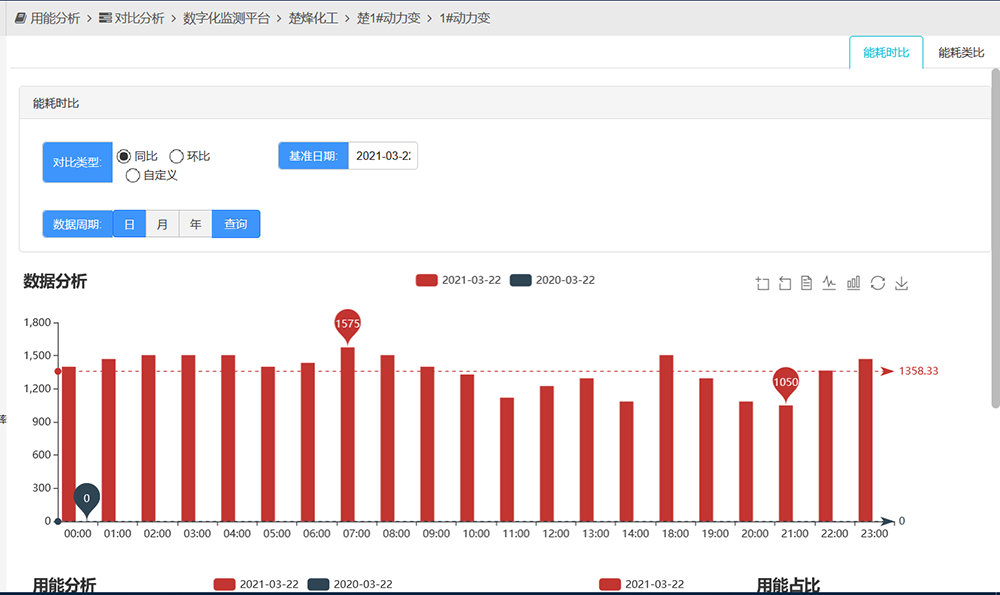
Task: Click the vertical page scrollbar
Action: click(995, 240)
